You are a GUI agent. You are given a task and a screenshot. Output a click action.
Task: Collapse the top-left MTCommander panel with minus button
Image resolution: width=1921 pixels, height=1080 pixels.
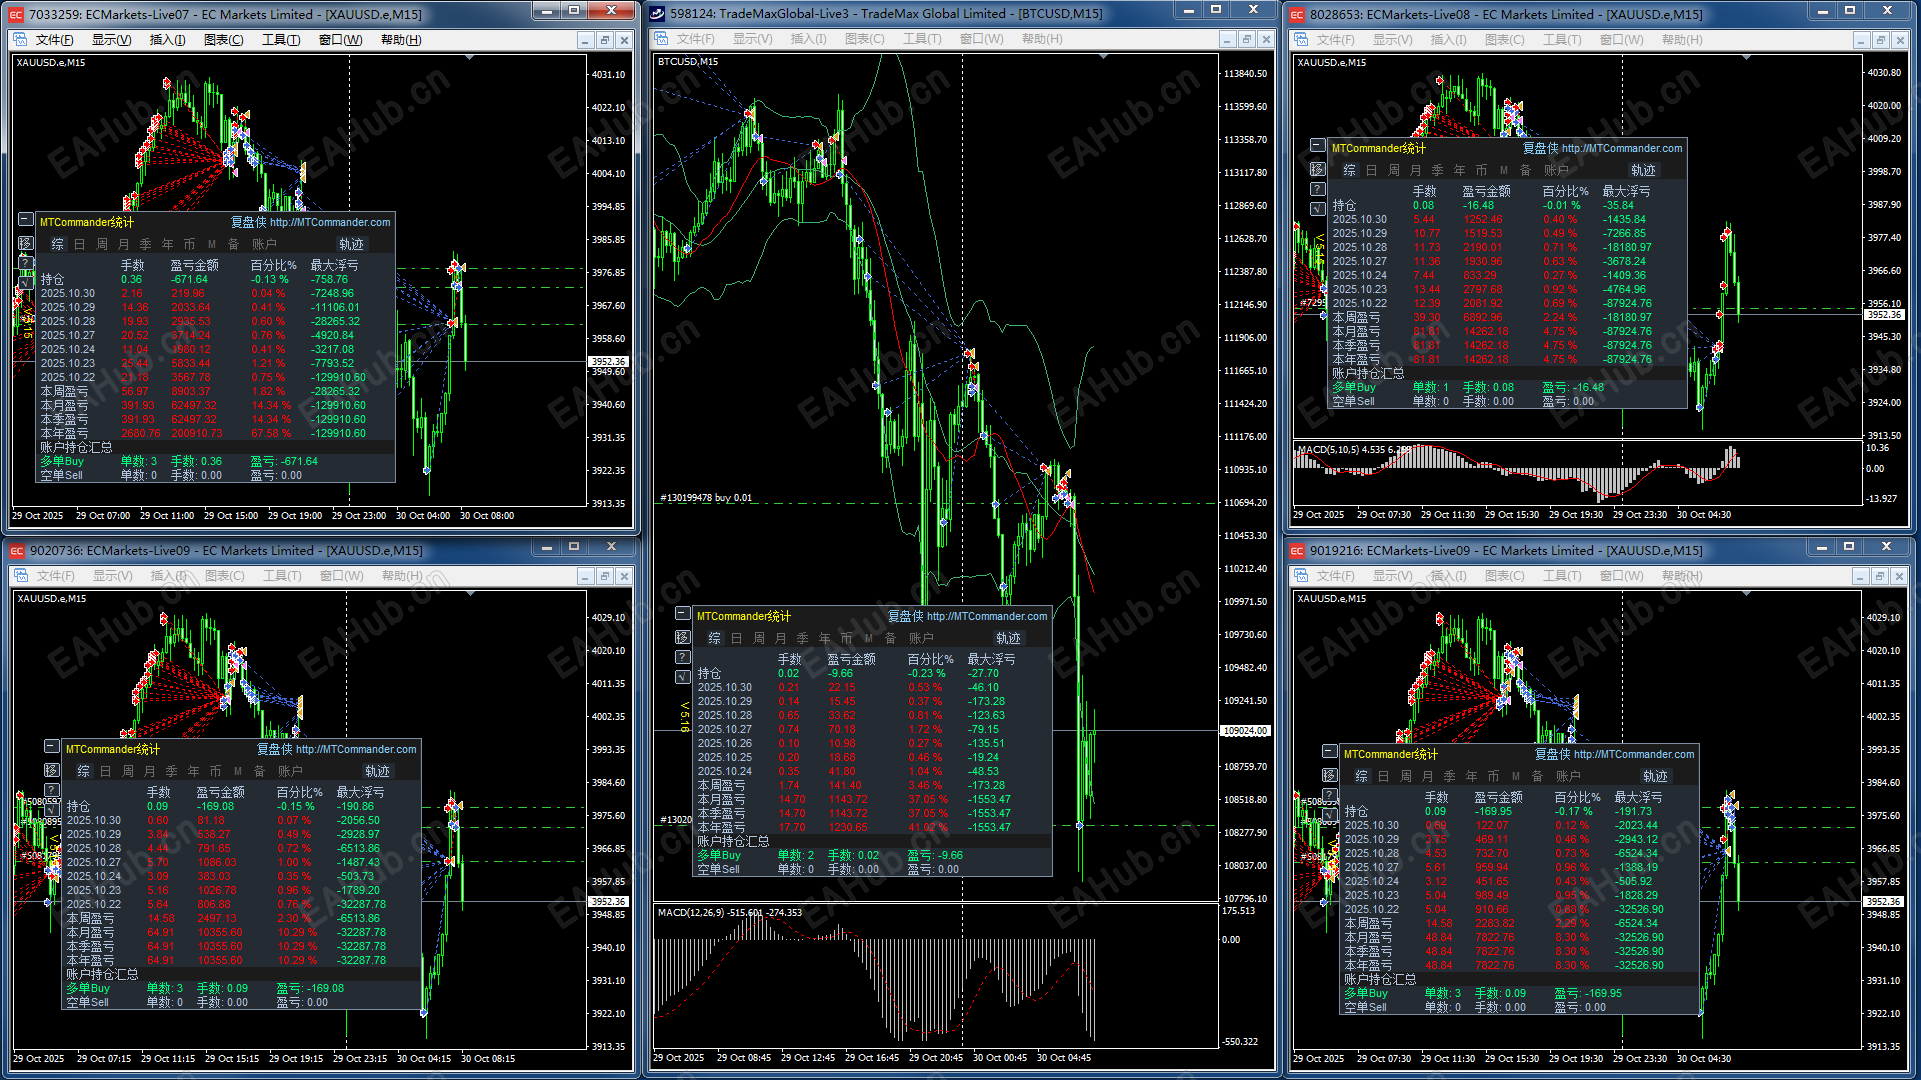point(26,219)
